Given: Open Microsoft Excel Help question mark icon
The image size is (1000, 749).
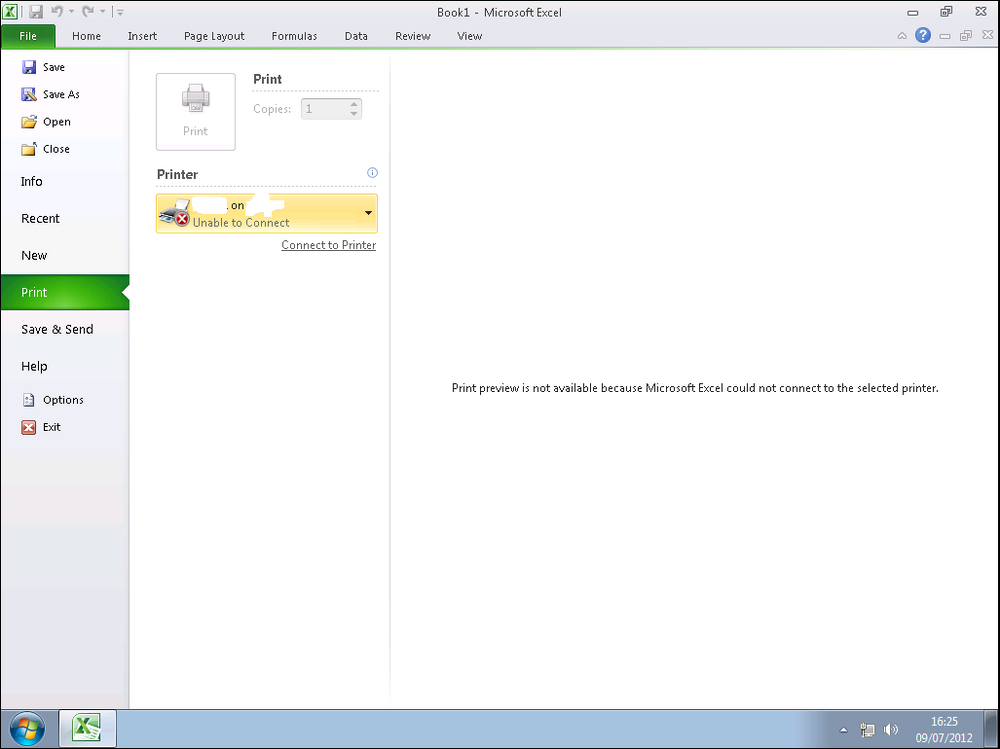Looking at the screenshot, I should coord(923,36).
